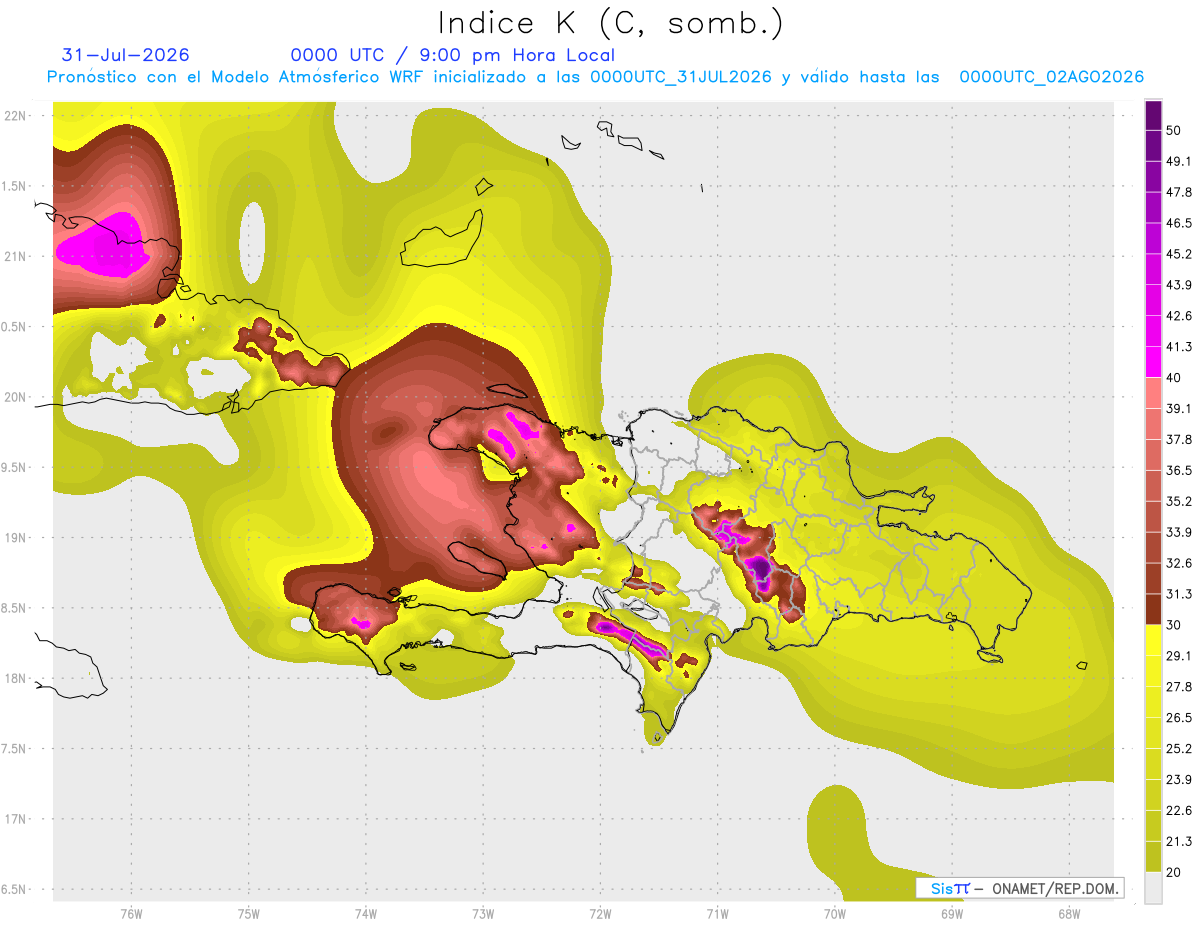Click the dark purple swatch above 50

[x=1153, y=116]
